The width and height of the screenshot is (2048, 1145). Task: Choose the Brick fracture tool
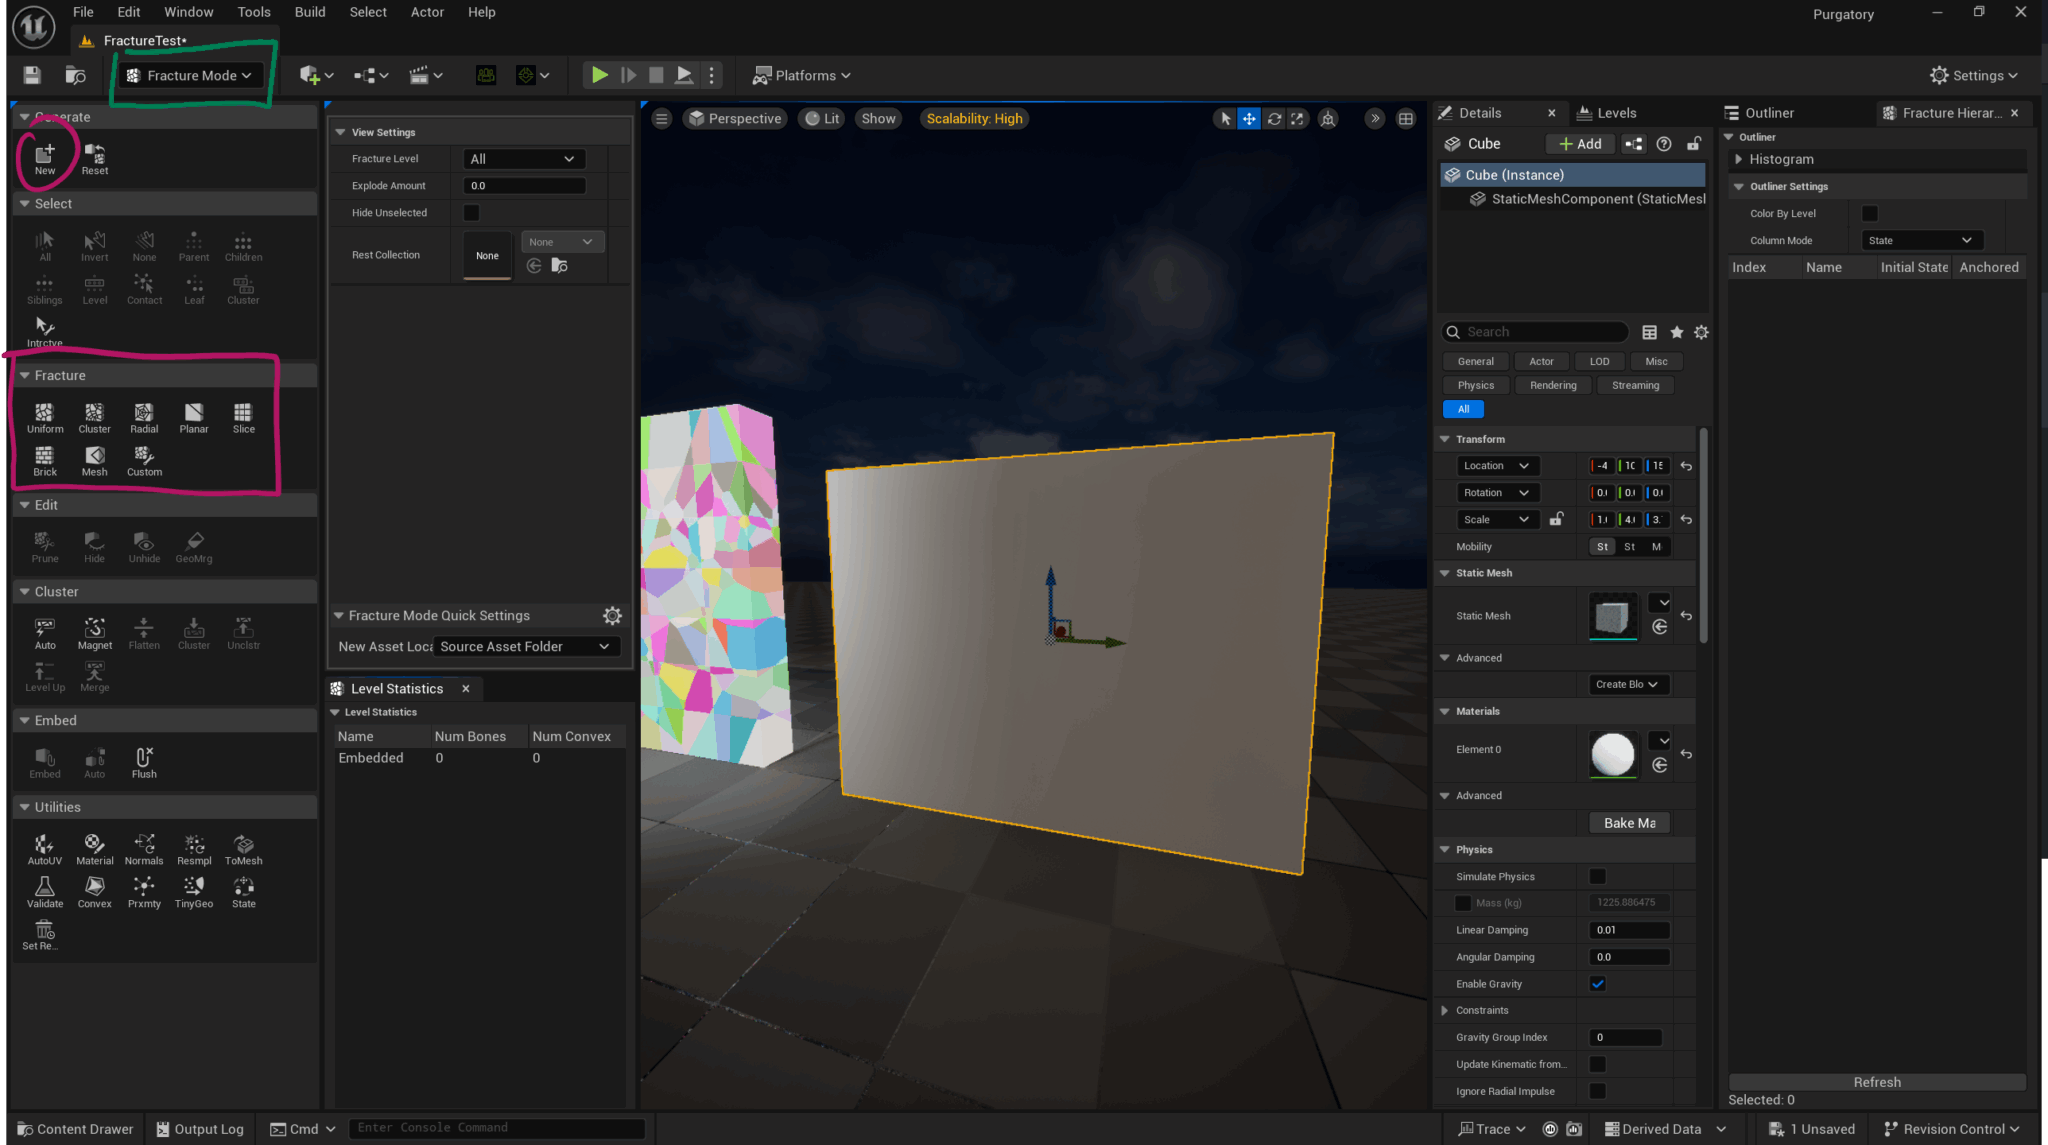(45, 460)
